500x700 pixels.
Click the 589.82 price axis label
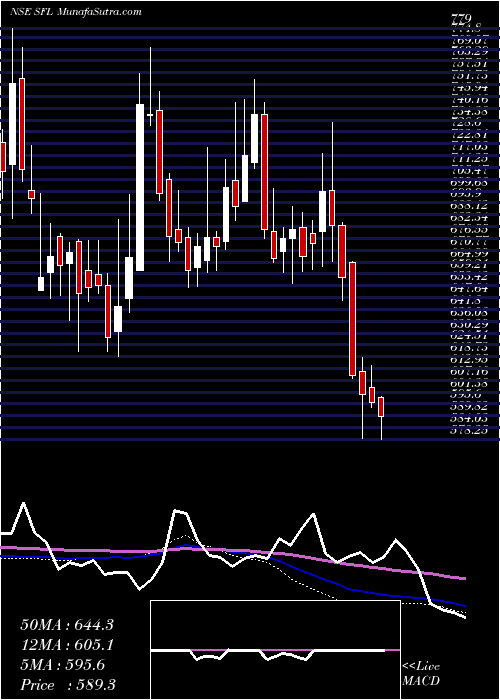(469, 407)
